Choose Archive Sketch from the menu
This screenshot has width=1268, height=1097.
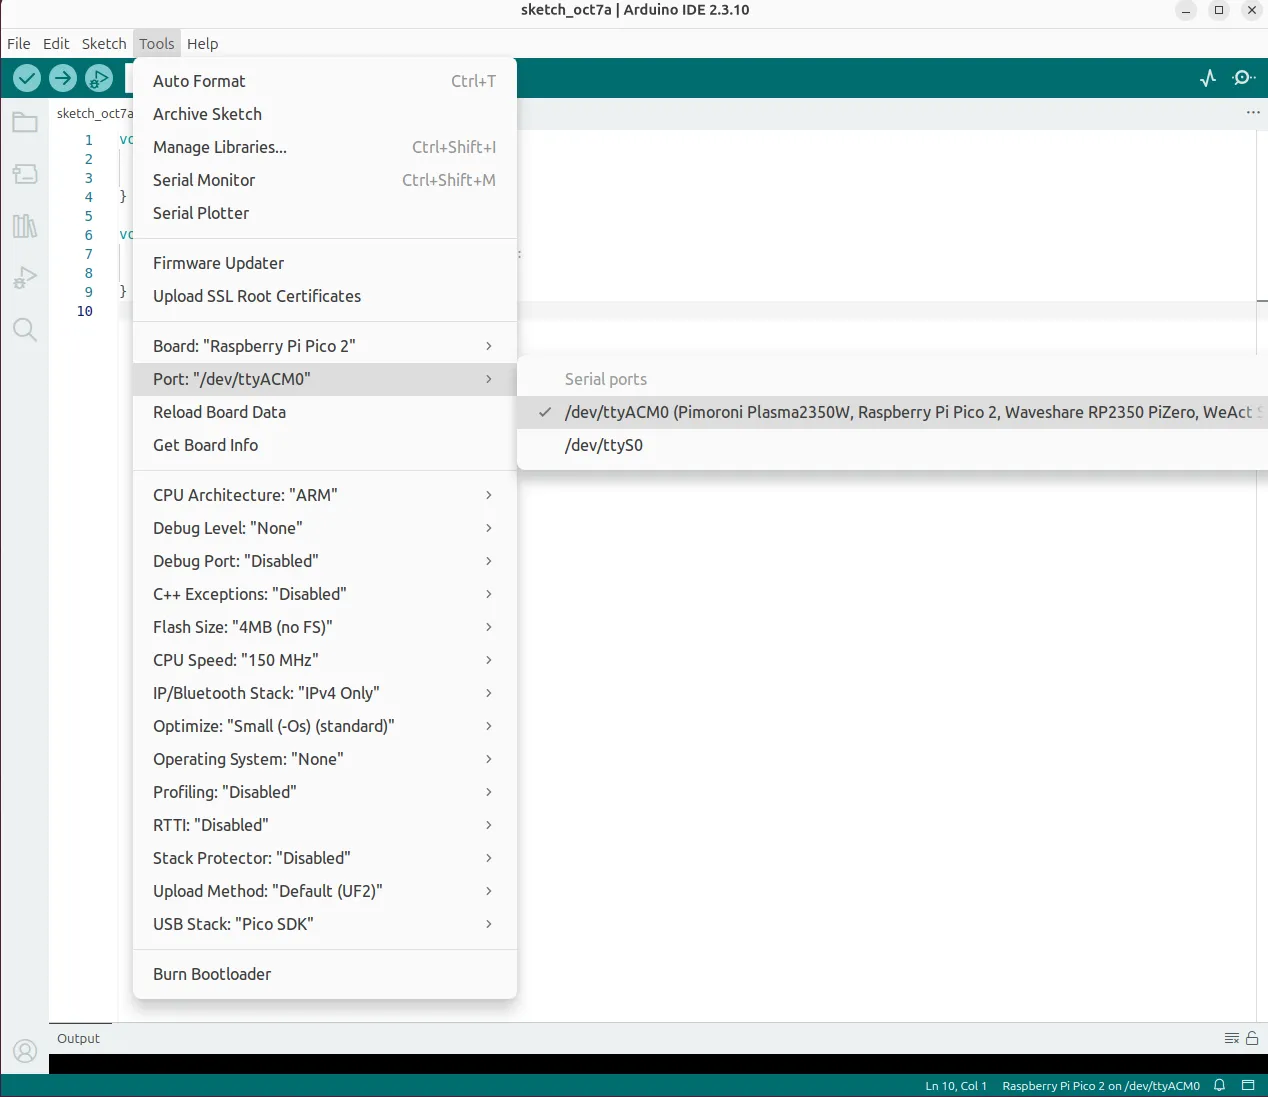coord(325,114)
